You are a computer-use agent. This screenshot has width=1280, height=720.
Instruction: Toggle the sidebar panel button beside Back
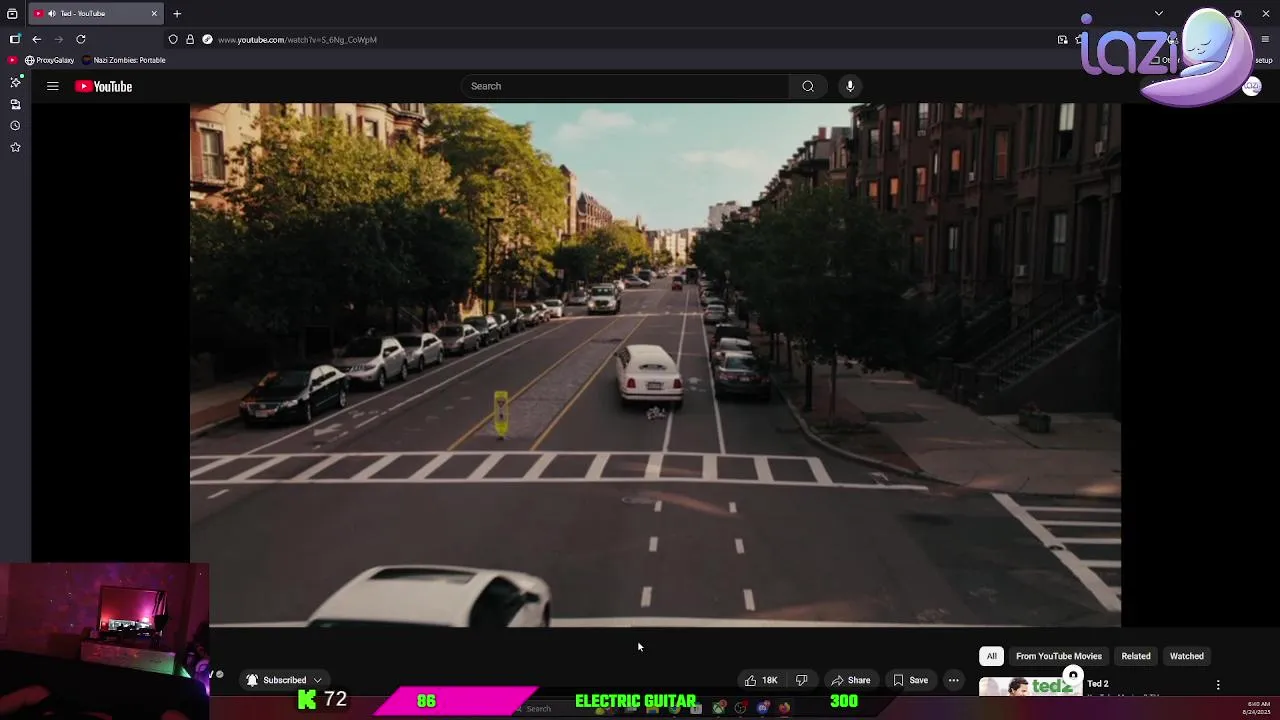(15, 39)
